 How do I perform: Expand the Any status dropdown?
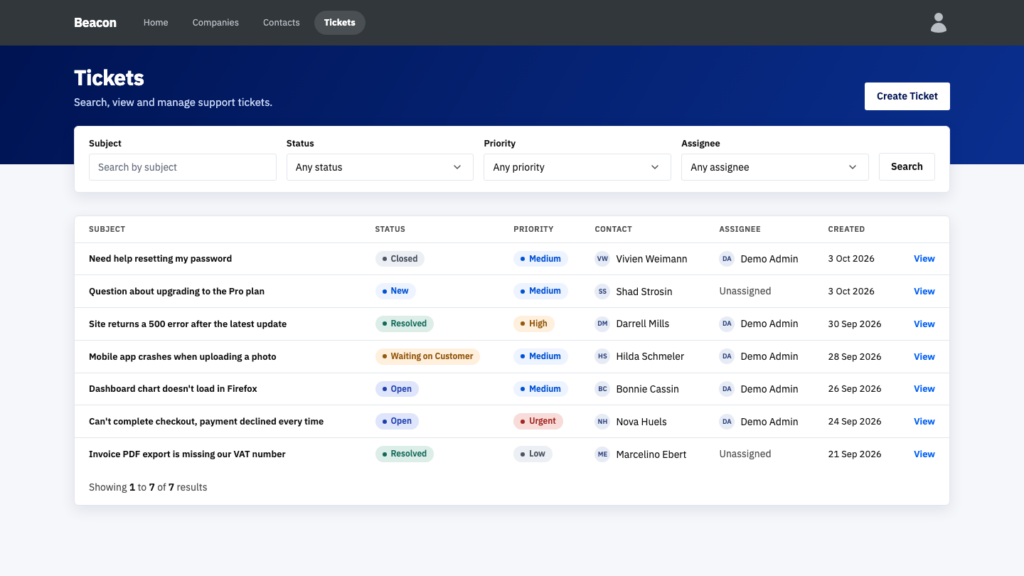tap(379, 167)
